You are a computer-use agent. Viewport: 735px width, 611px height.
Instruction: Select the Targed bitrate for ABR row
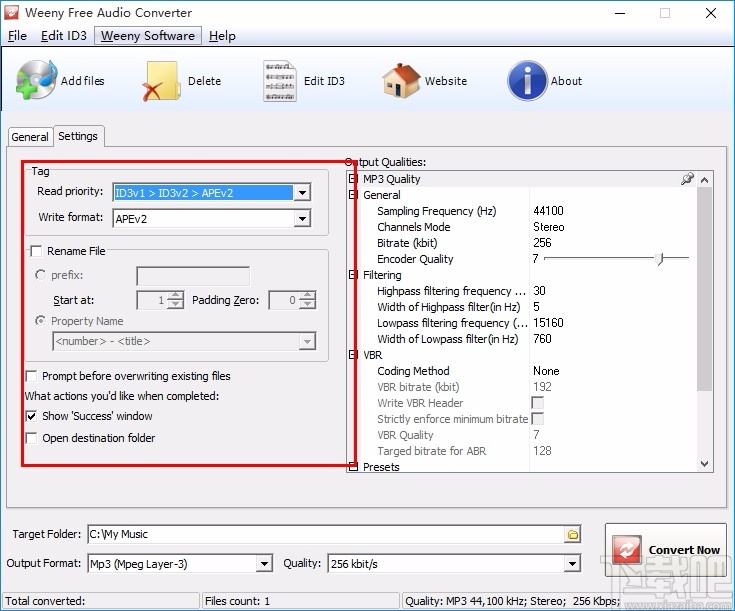pyautogui.click(x=520, y=451)
